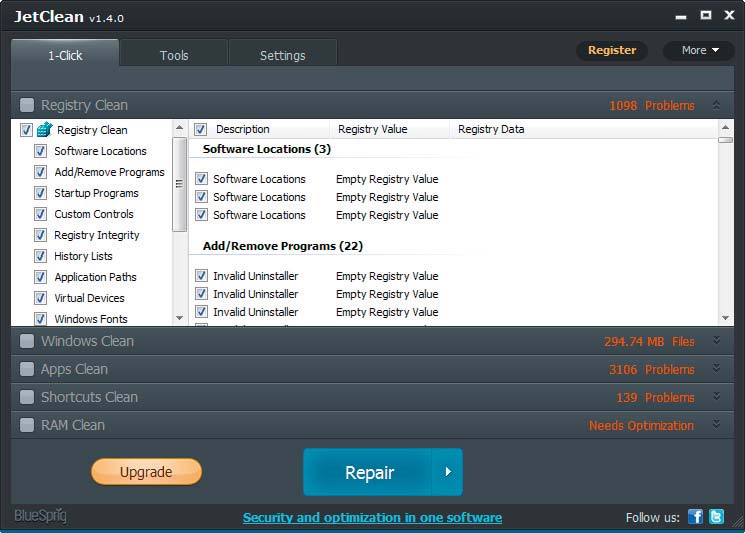Viewport: 745px width, 533px height.
Task: Uncheck the root Registry Clean tree checkbox
Action: point(26,130)
